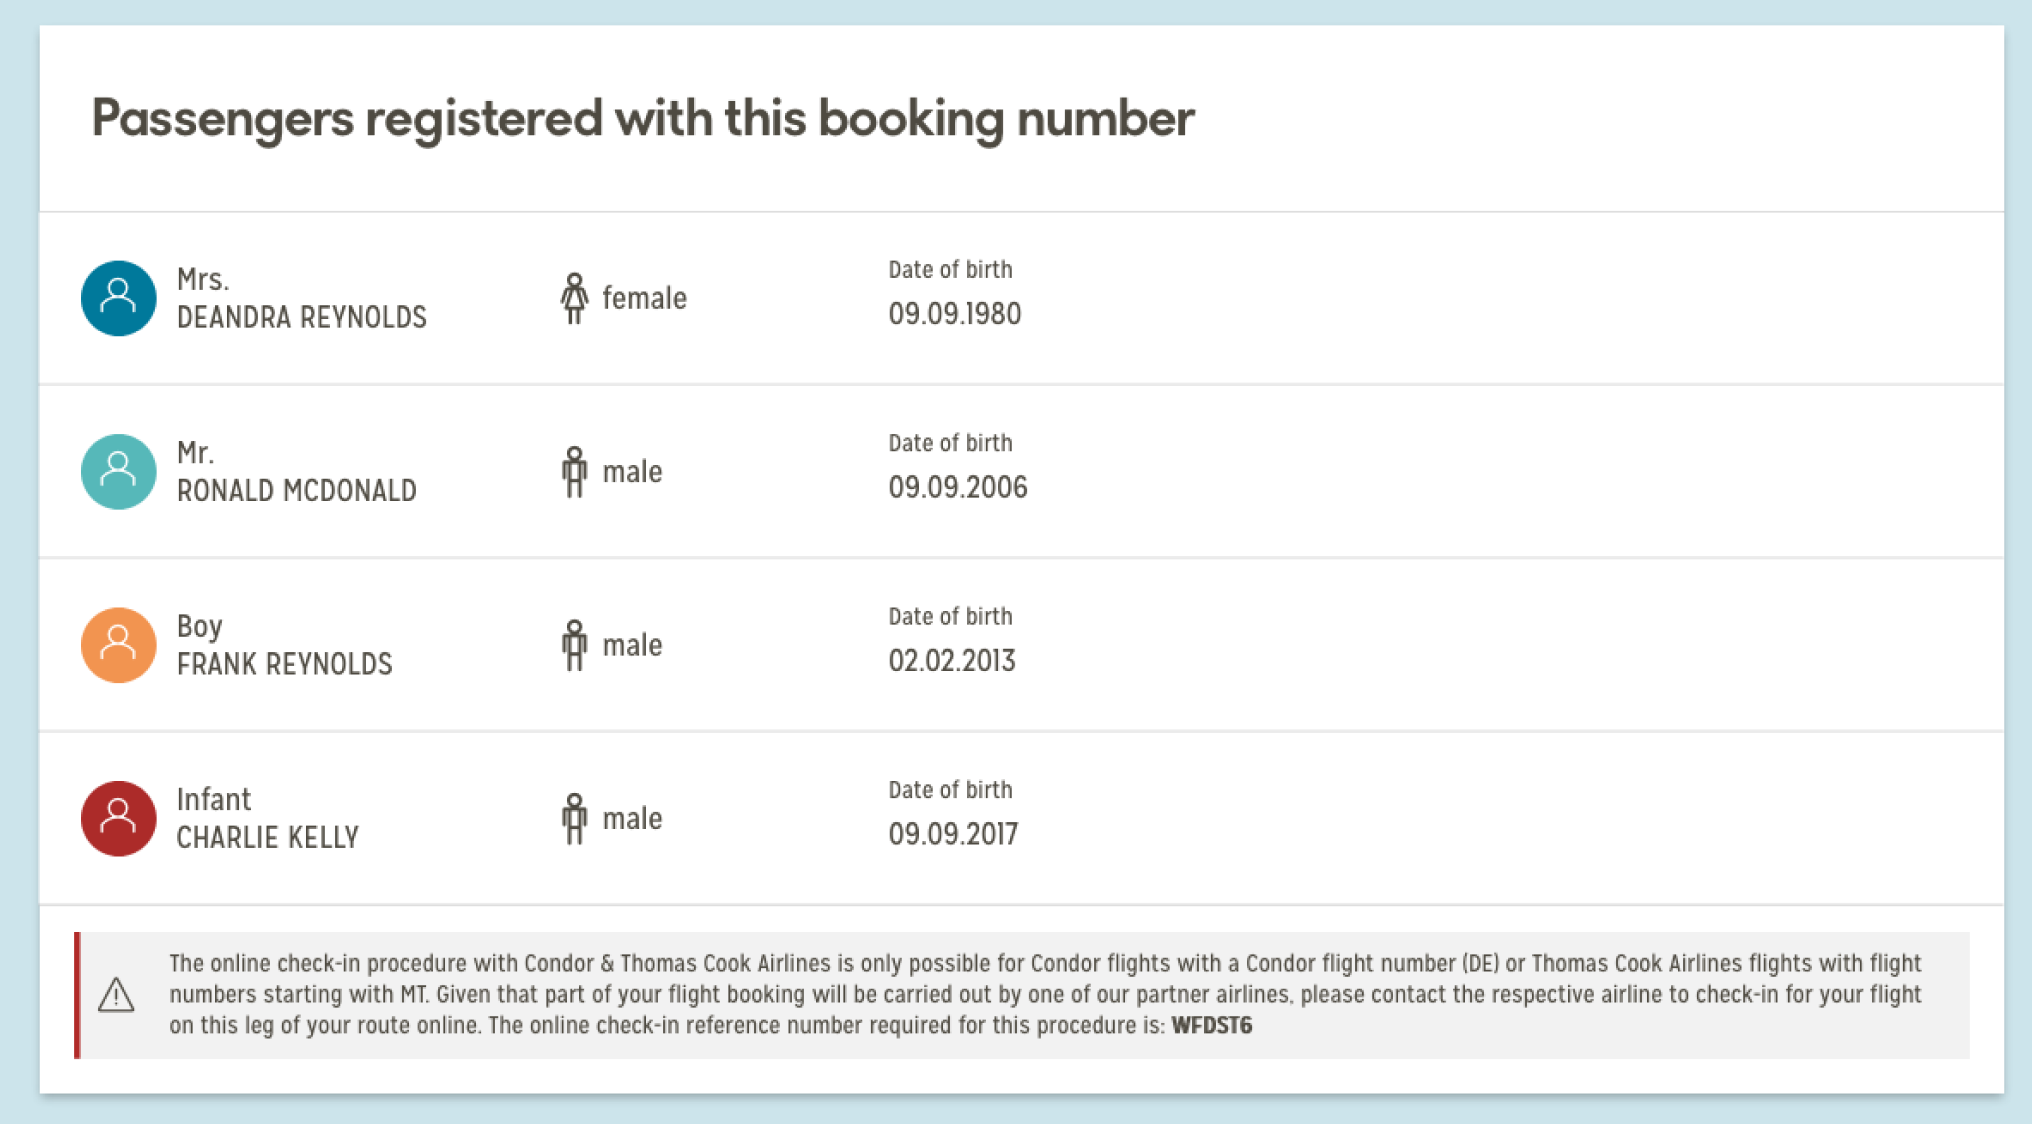
Task: Click the check-in reference number WFDST6
Action: point(1211,1026)
